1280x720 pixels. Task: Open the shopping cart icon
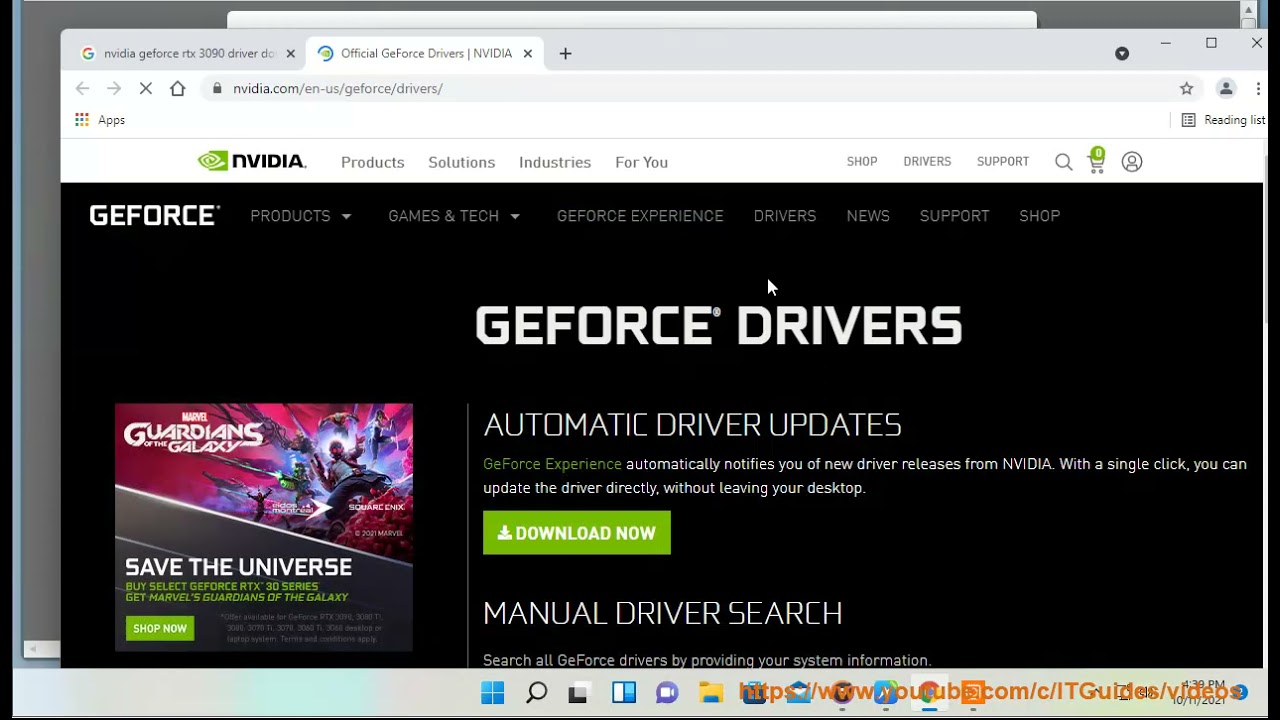(1096, 161)
